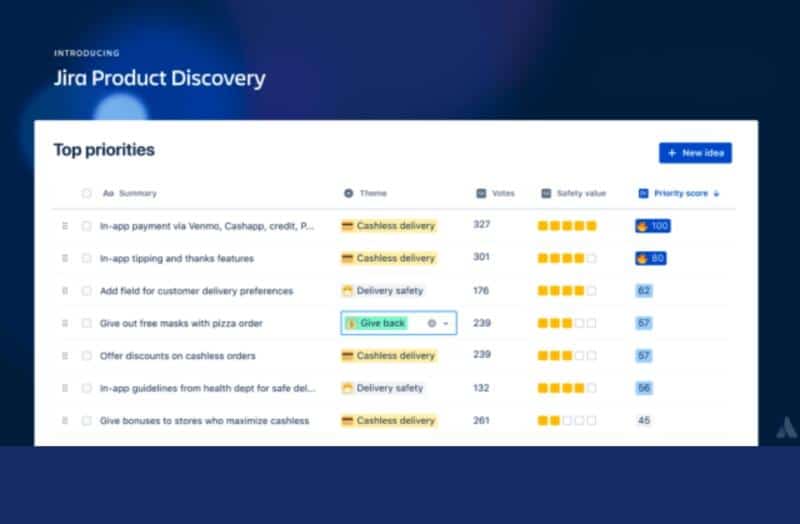Click Cashless delivery tag in Give bonuses row
Viewport: 800px width, 524px height.
(x=389, y=421)
